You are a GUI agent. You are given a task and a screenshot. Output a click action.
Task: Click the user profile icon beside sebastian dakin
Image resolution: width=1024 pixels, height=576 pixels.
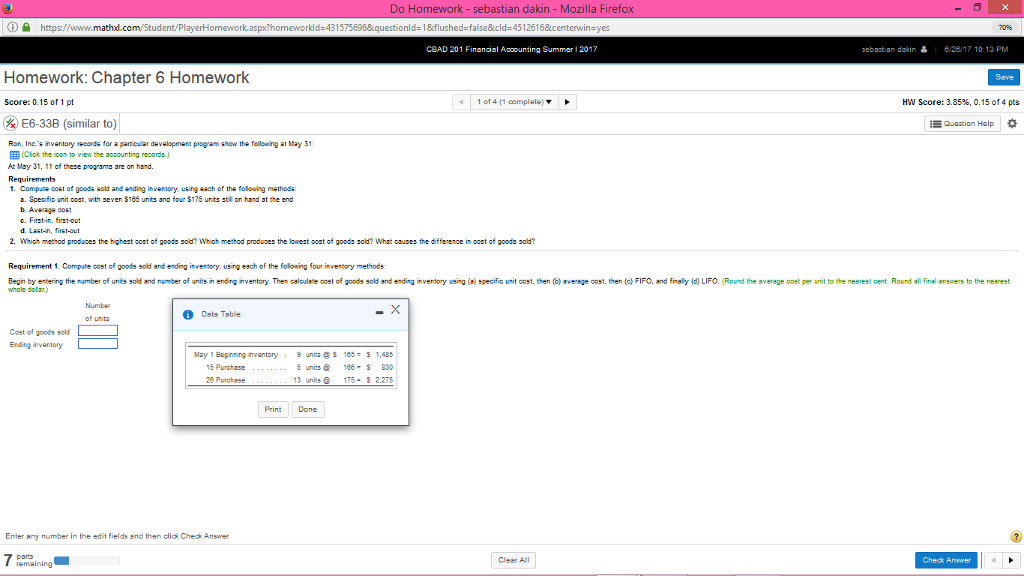tap(923, 50)
